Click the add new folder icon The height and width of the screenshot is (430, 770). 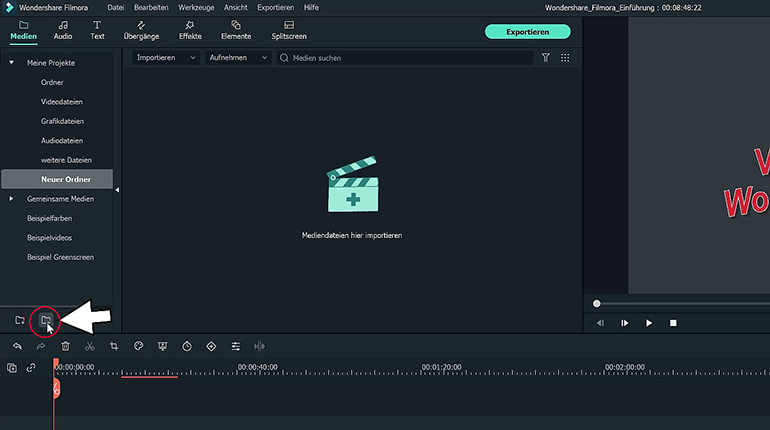click(x=20, y=321)
